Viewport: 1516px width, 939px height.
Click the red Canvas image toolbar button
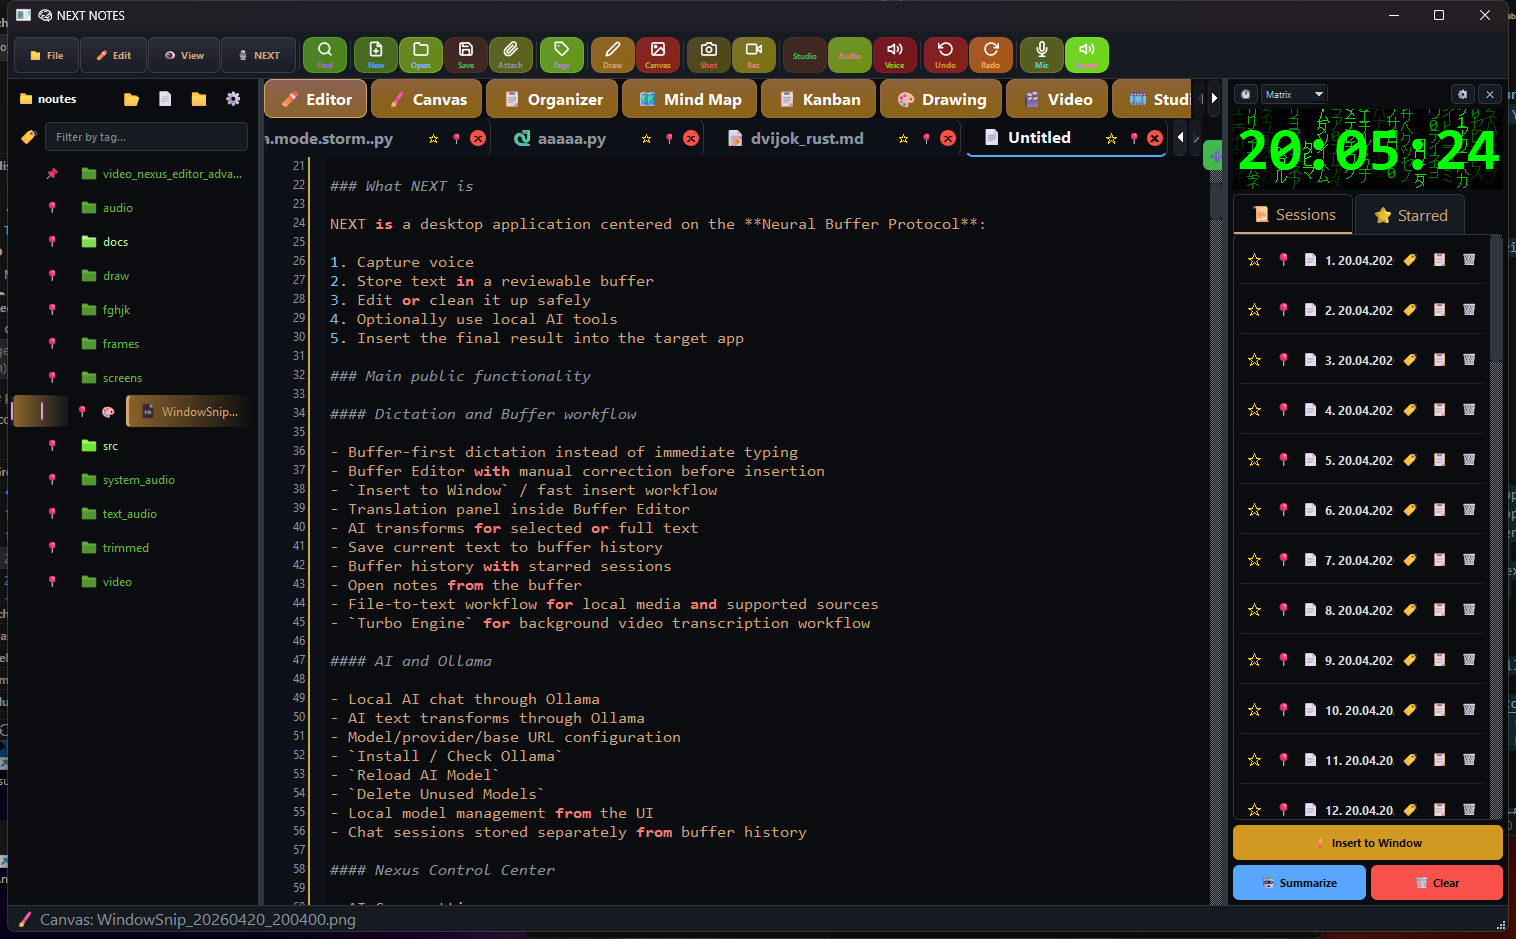[x=658, y=54]
